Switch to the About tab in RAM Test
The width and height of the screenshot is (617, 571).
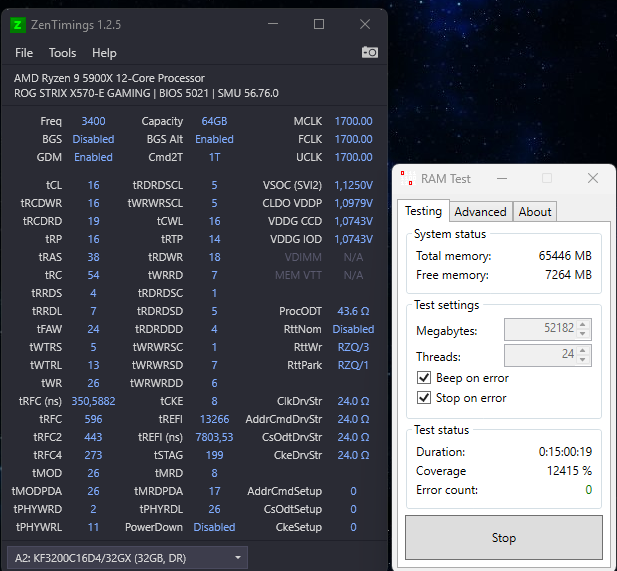tap(535, 212)
